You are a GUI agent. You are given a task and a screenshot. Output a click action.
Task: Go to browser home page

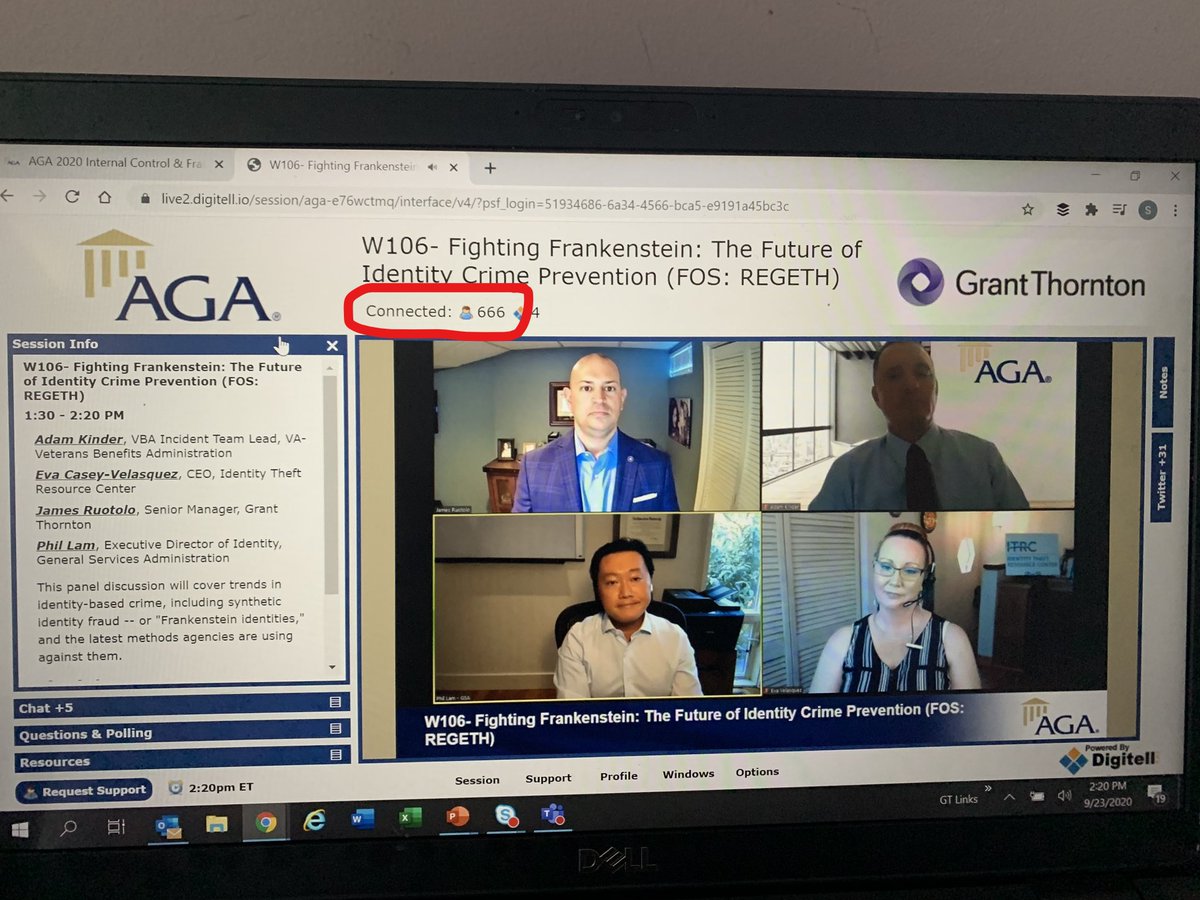point(105,197)
